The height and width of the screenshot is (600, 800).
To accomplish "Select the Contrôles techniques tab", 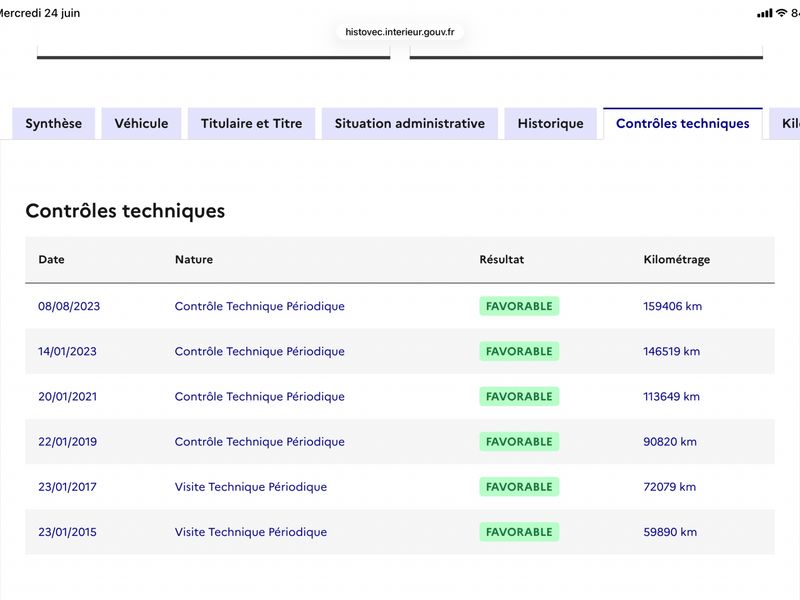I will coord(683,123).
